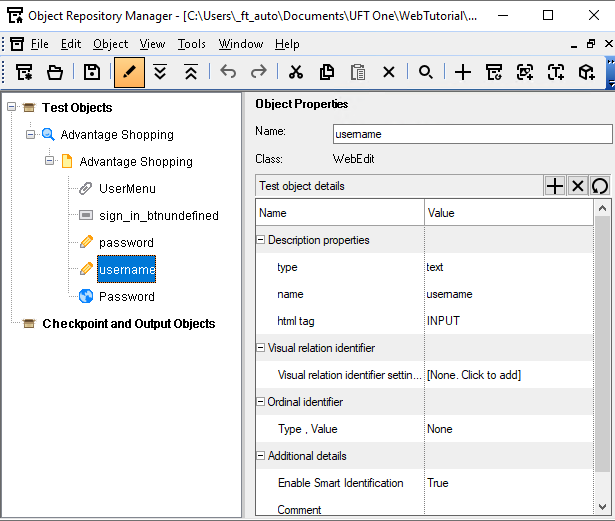Open the Edit menu
Screen dimensions: 615x521
(71, 44)
